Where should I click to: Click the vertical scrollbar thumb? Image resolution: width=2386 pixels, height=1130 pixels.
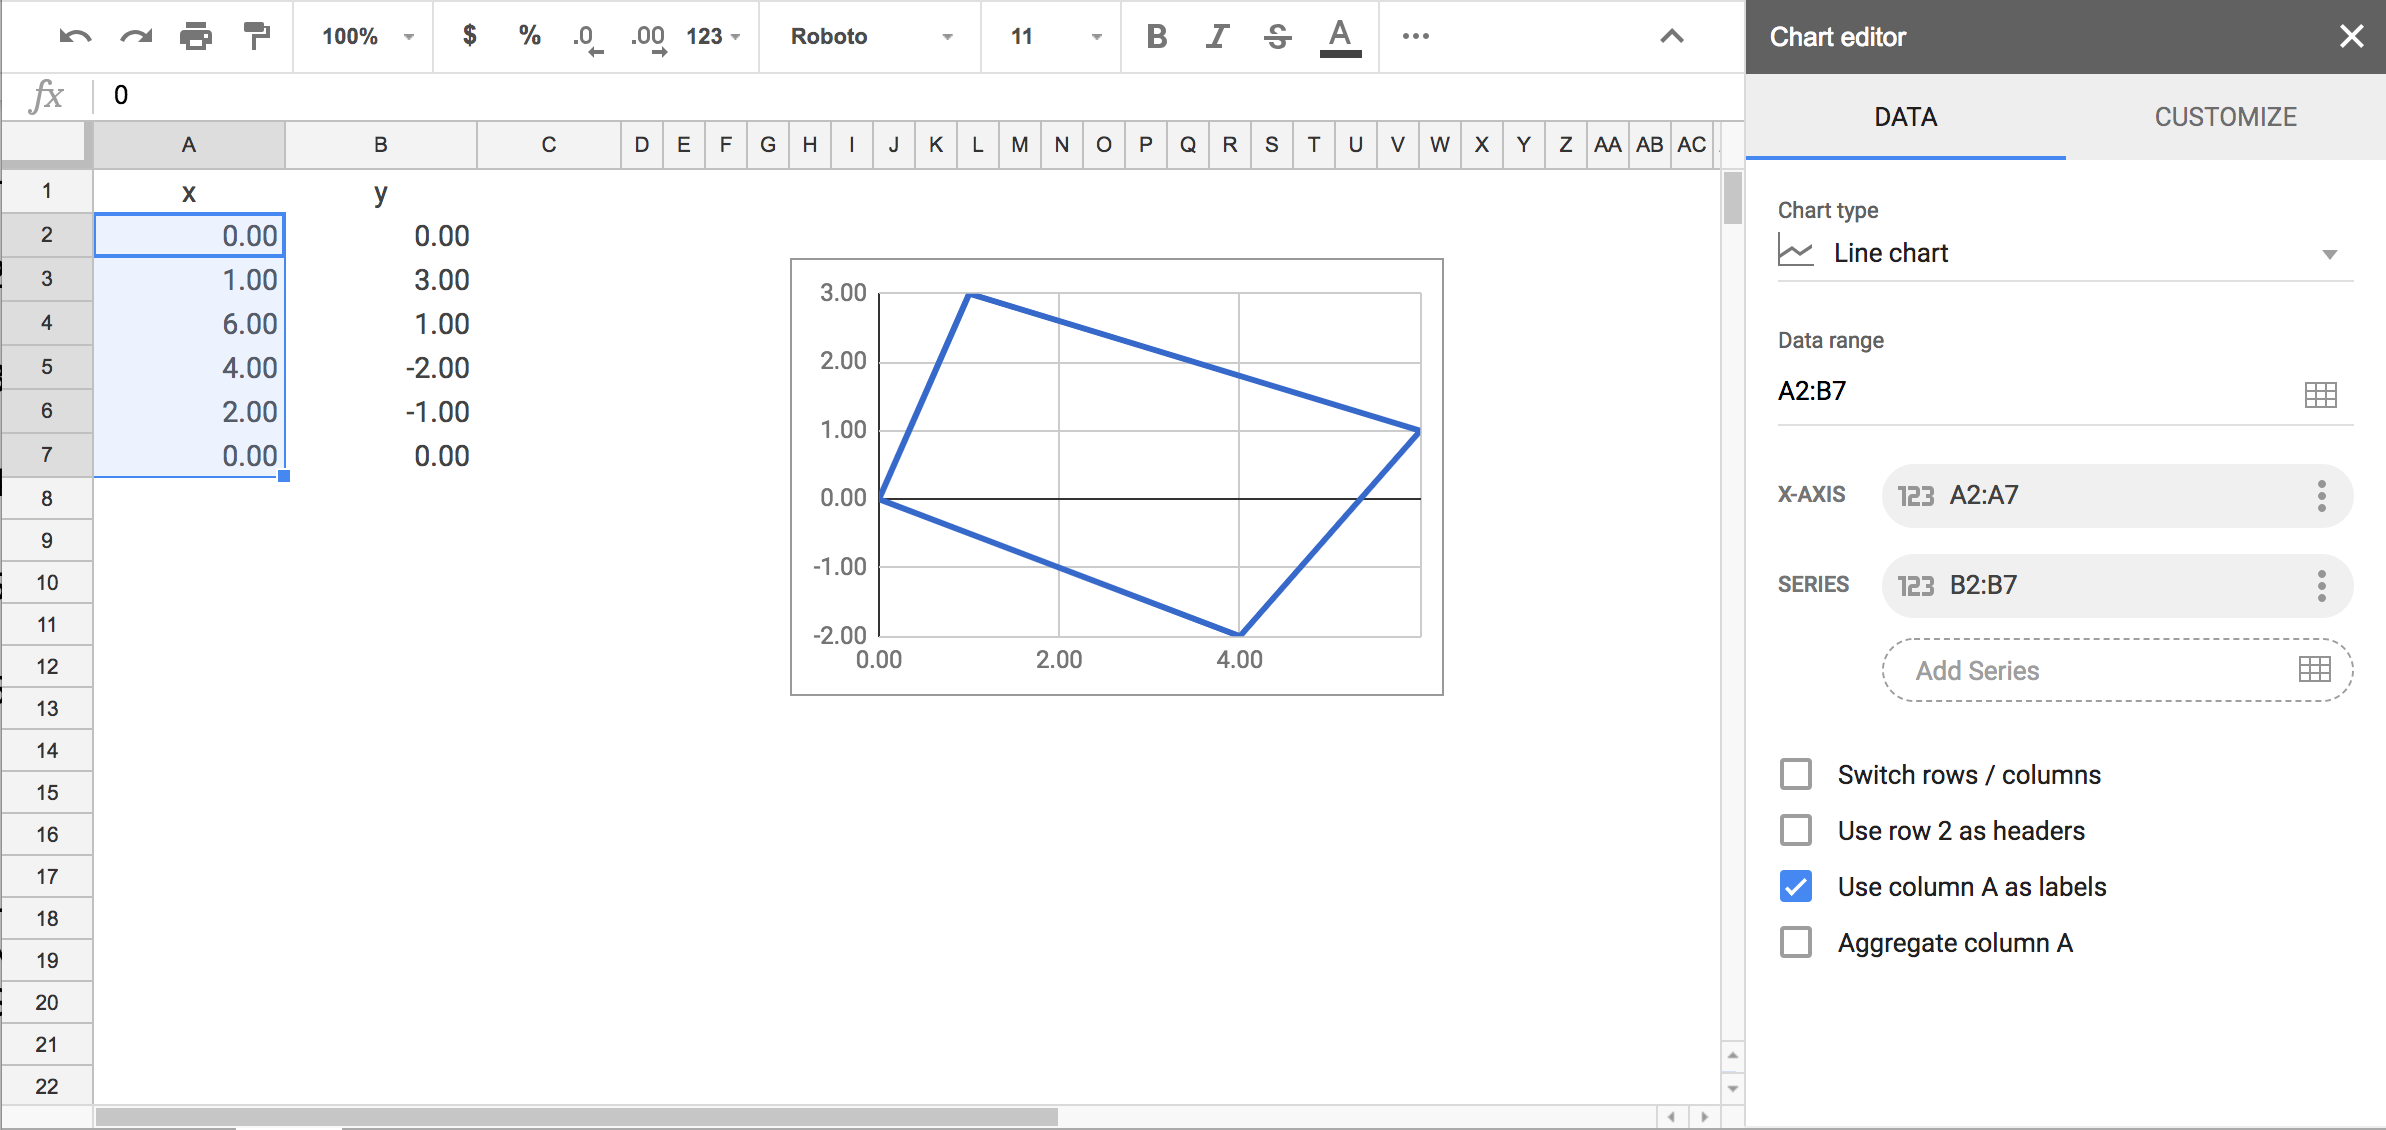point(1732,198)
